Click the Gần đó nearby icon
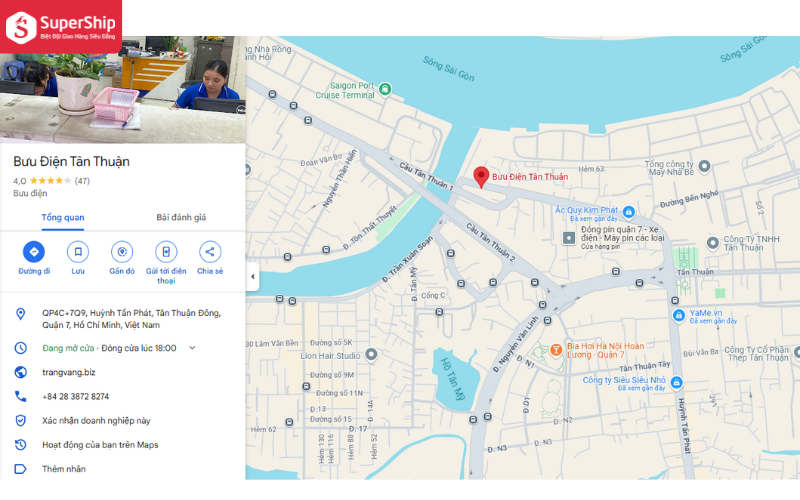The width and height of the screenshot is (800, 500). tap(122, 252)
